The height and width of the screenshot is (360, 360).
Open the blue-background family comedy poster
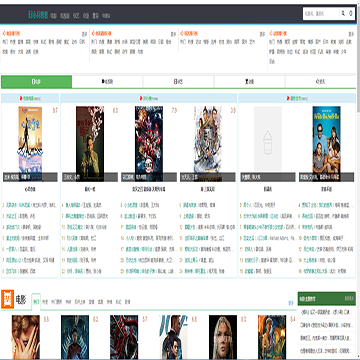326,144
